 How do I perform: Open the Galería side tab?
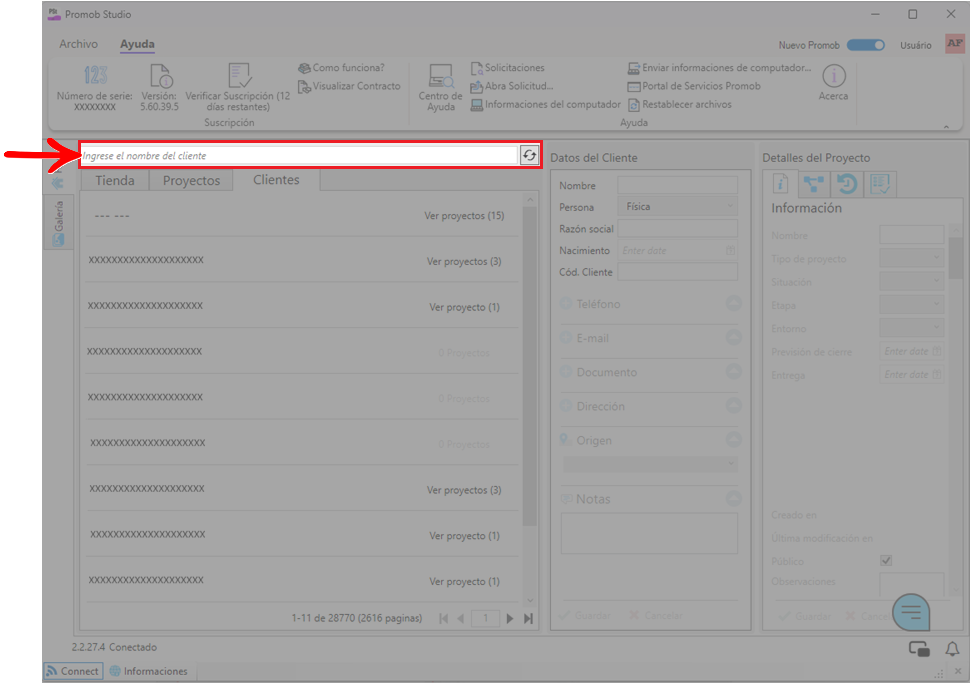click(58, 223)
